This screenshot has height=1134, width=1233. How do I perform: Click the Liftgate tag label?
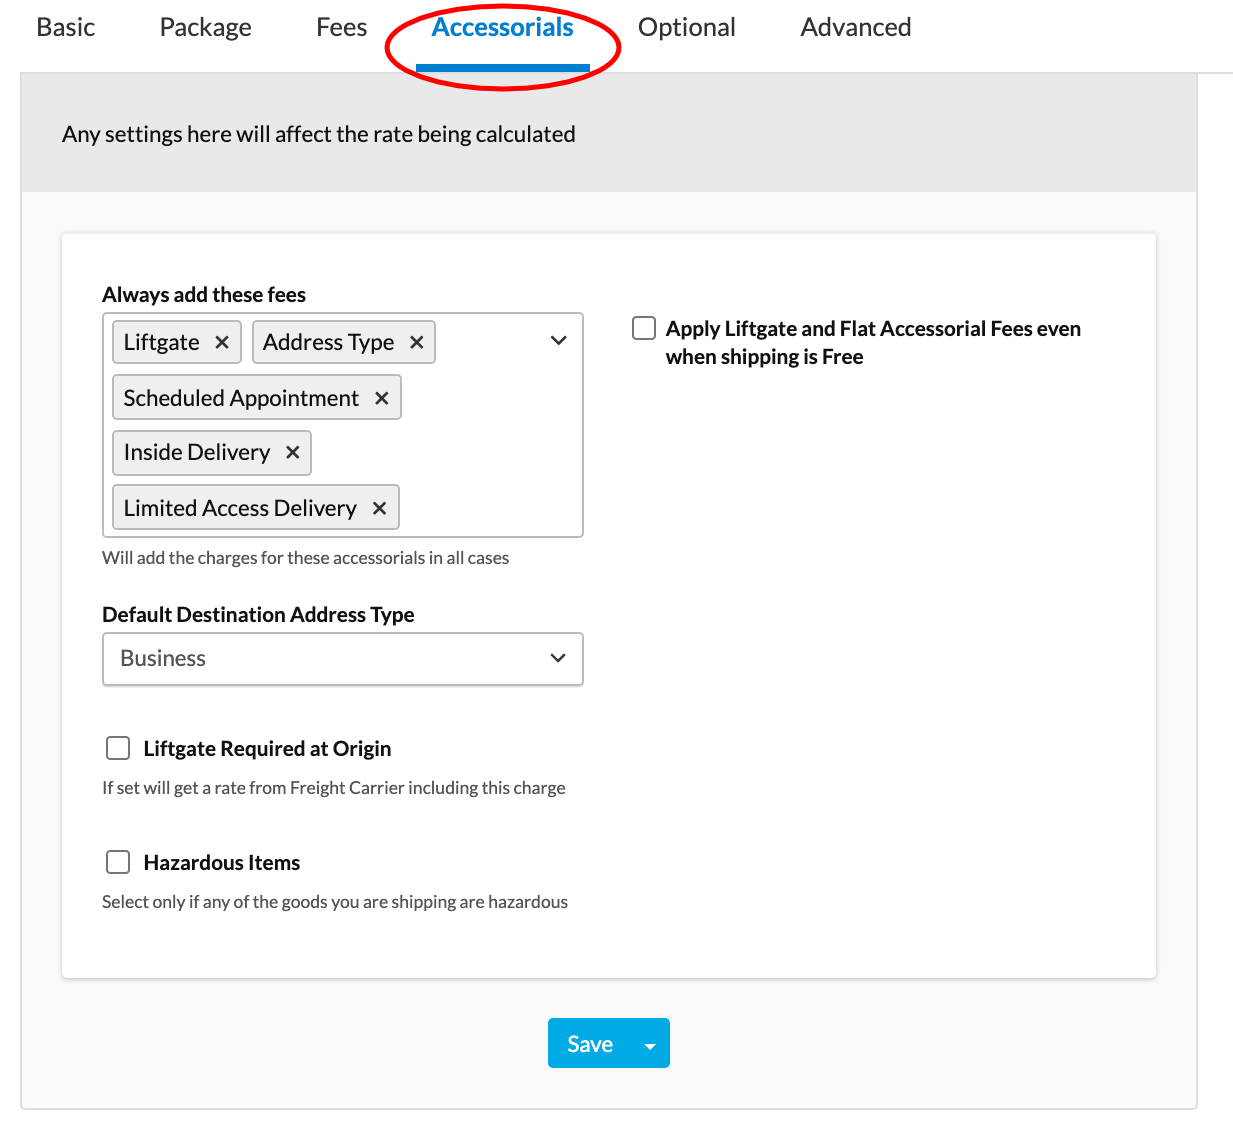click(x=161, y=342)
